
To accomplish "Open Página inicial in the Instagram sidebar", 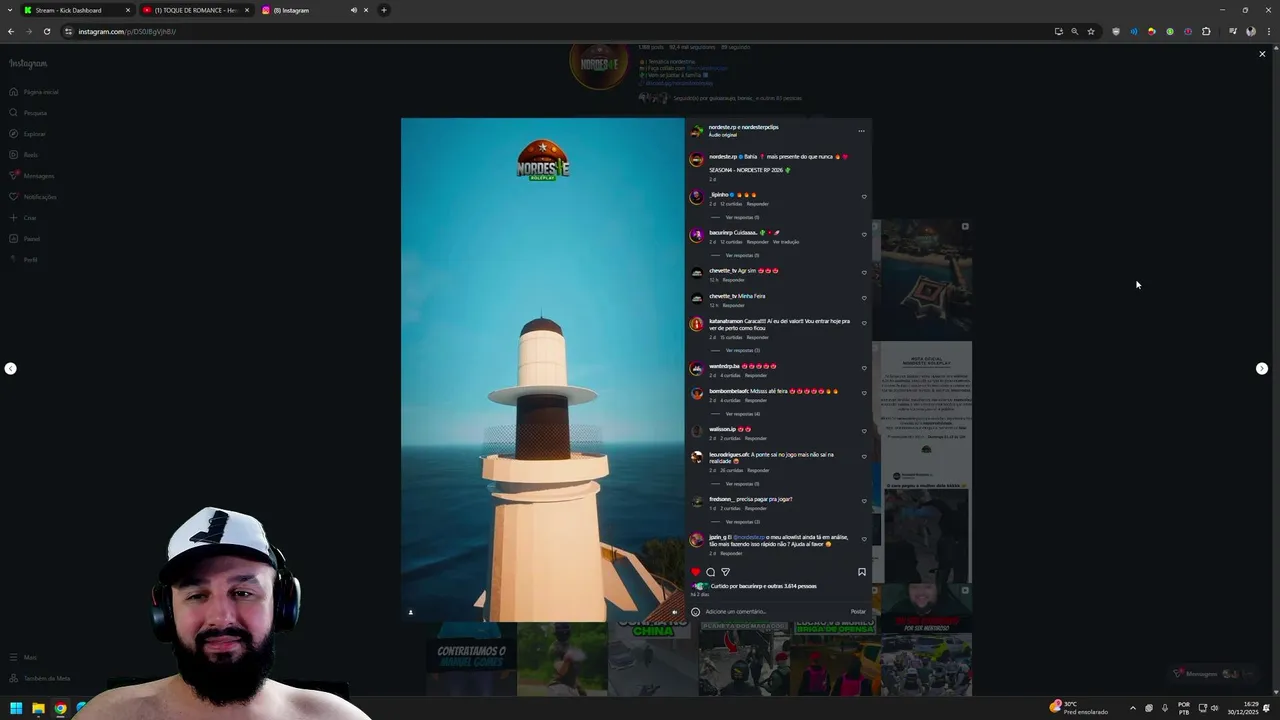I will [x=34, y=92].
